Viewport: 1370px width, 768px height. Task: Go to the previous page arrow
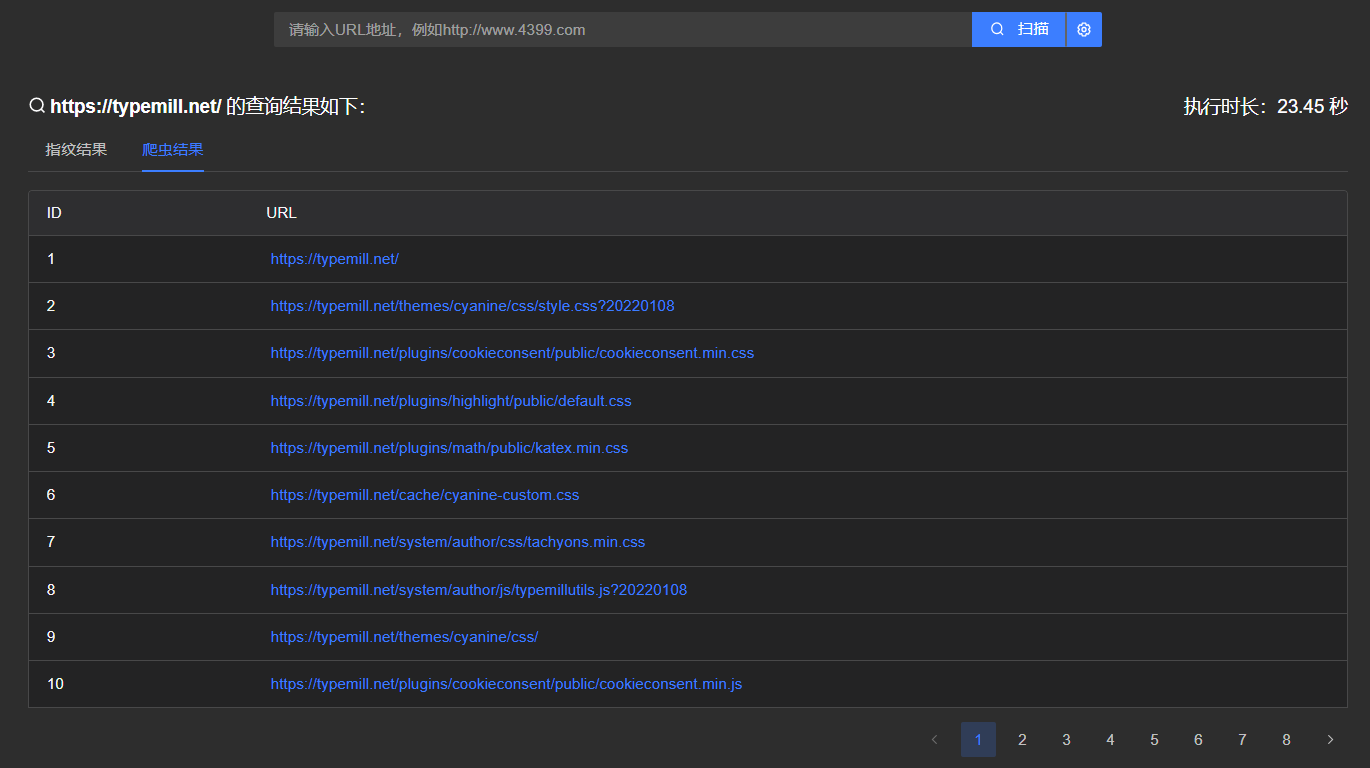coord(934,740)
